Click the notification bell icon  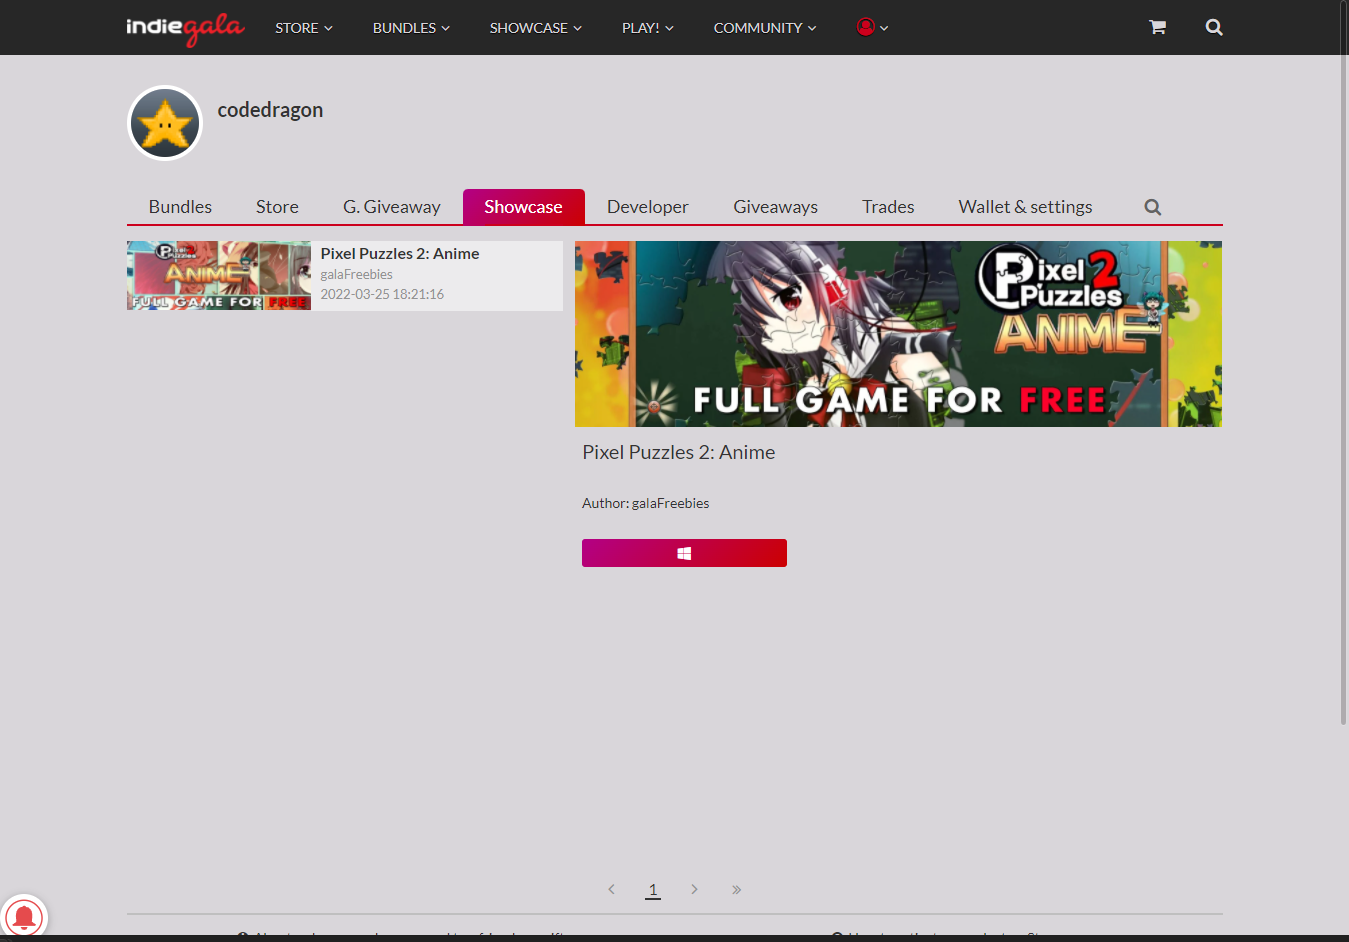coord(23,917)
